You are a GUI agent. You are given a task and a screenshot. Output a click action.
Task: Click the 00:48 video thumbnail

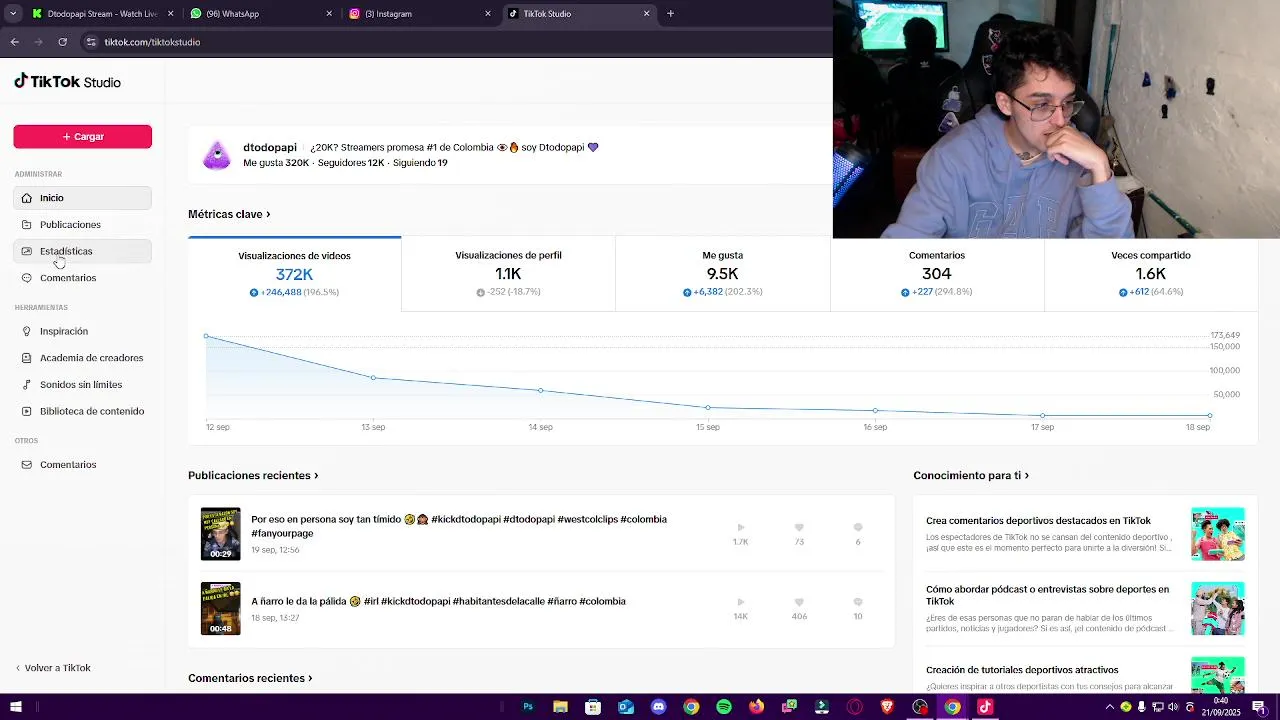click(220, 608)
